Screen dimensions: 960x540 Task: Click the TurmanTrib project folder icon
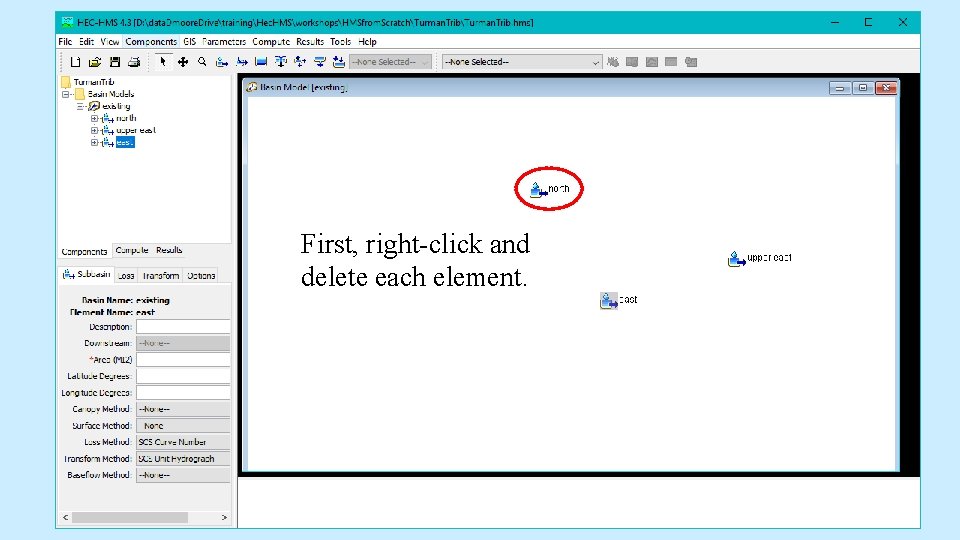(x=66, y=82)
